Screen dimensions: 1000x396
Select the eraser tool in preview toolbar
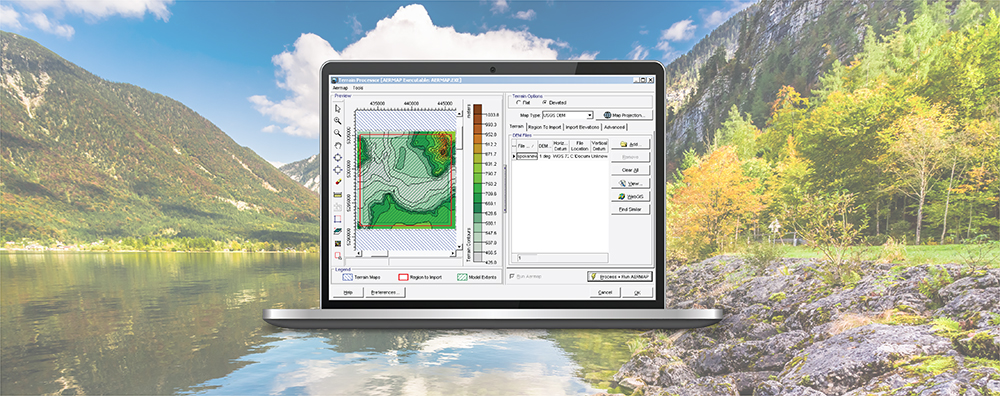pos(338,182)
